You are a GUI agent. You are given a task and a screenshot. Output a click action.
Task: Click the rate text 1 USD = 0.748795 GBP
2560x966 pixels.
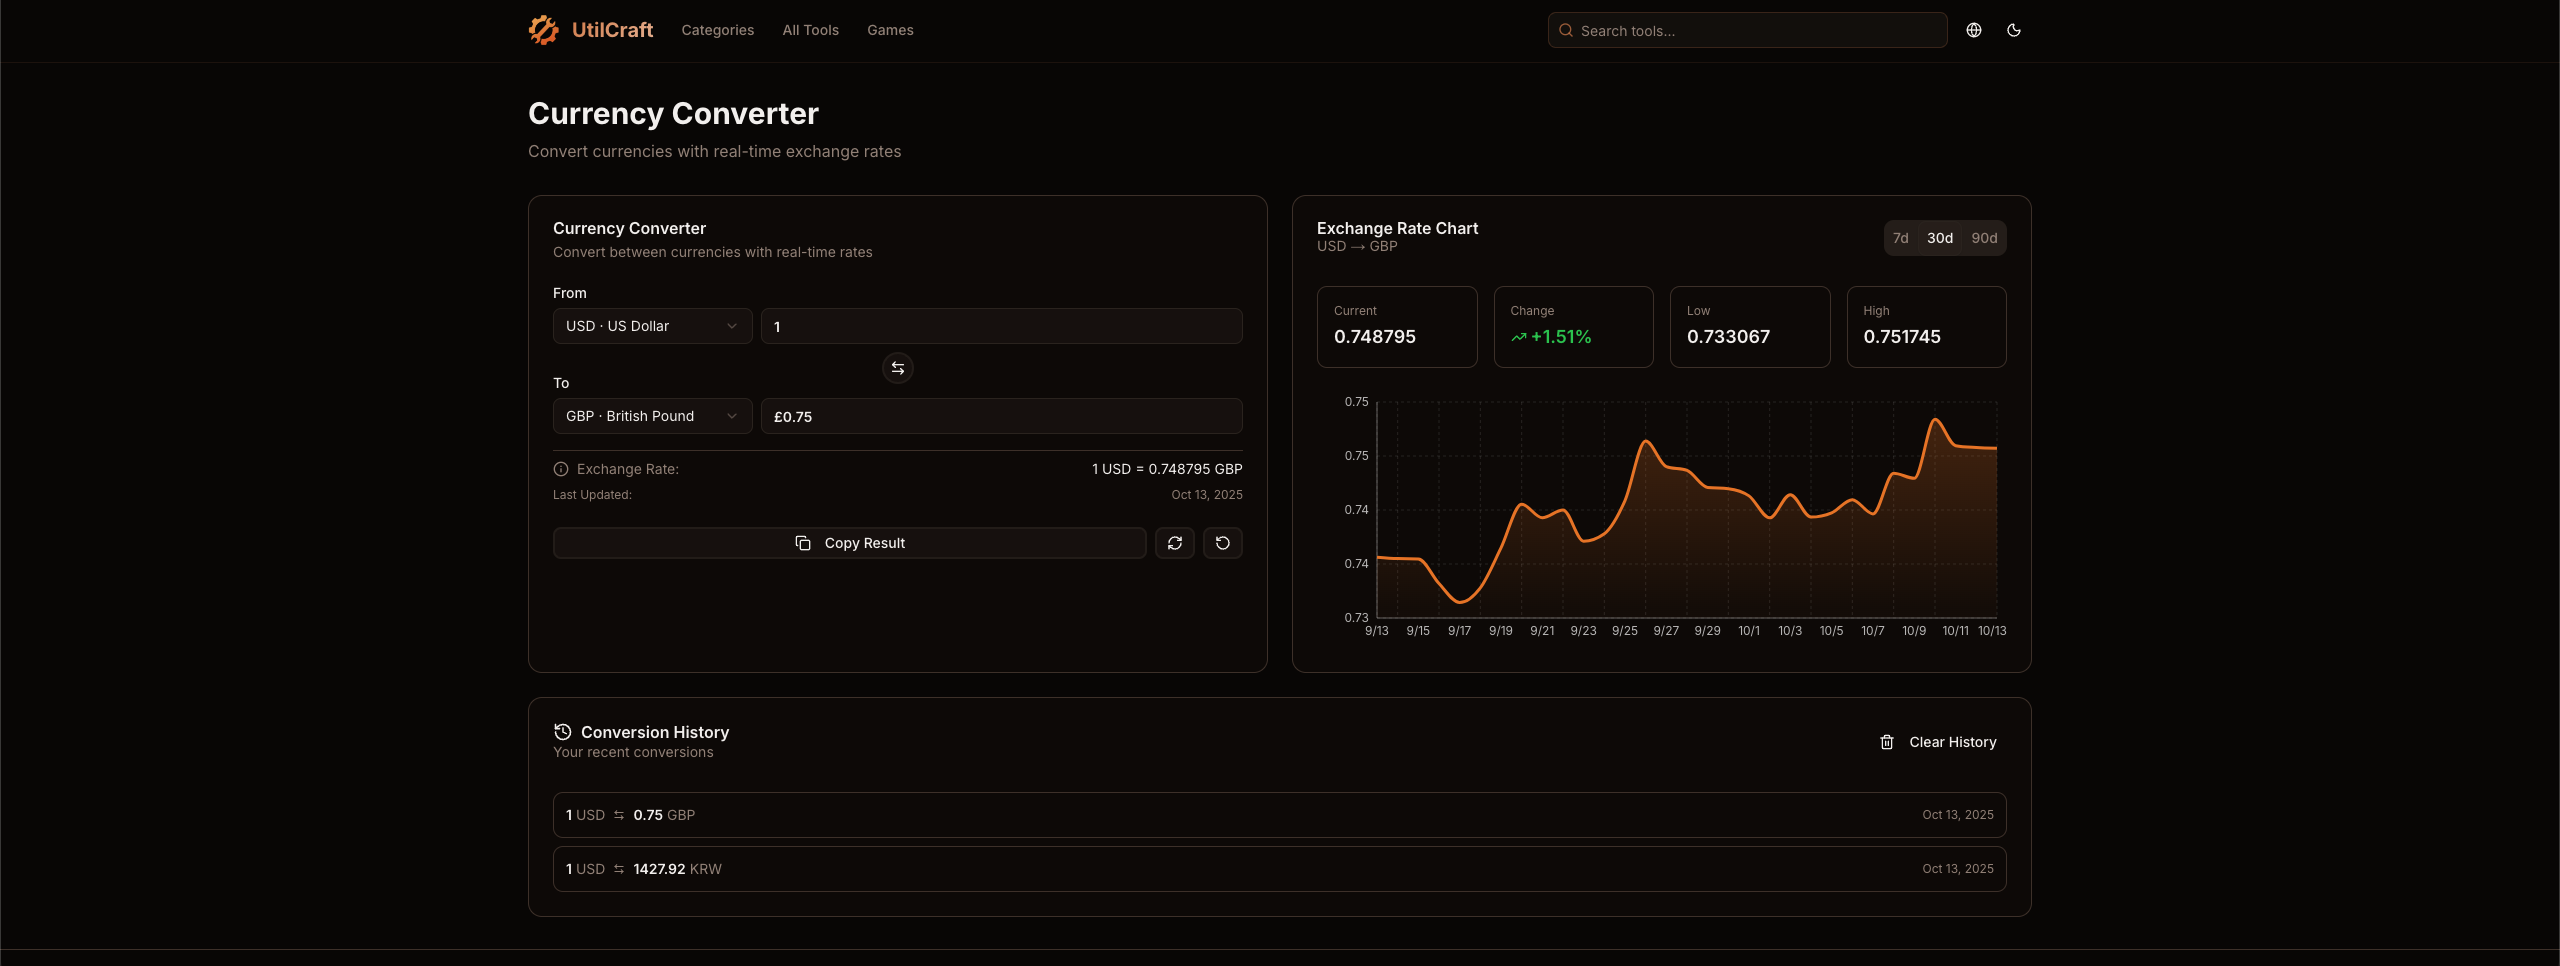1167,469
